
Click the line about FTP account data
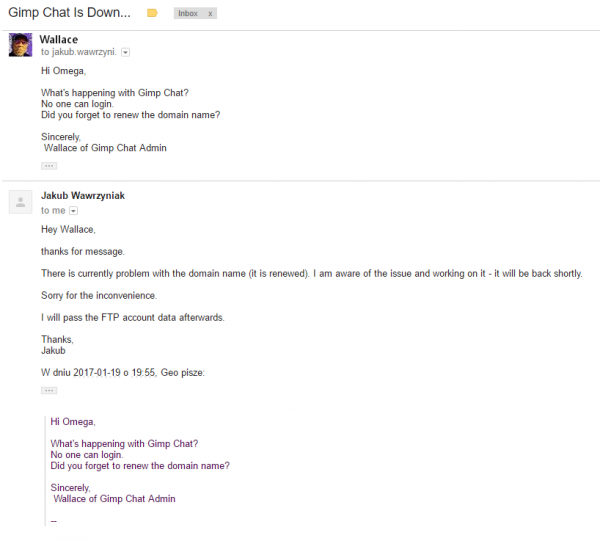133,318
